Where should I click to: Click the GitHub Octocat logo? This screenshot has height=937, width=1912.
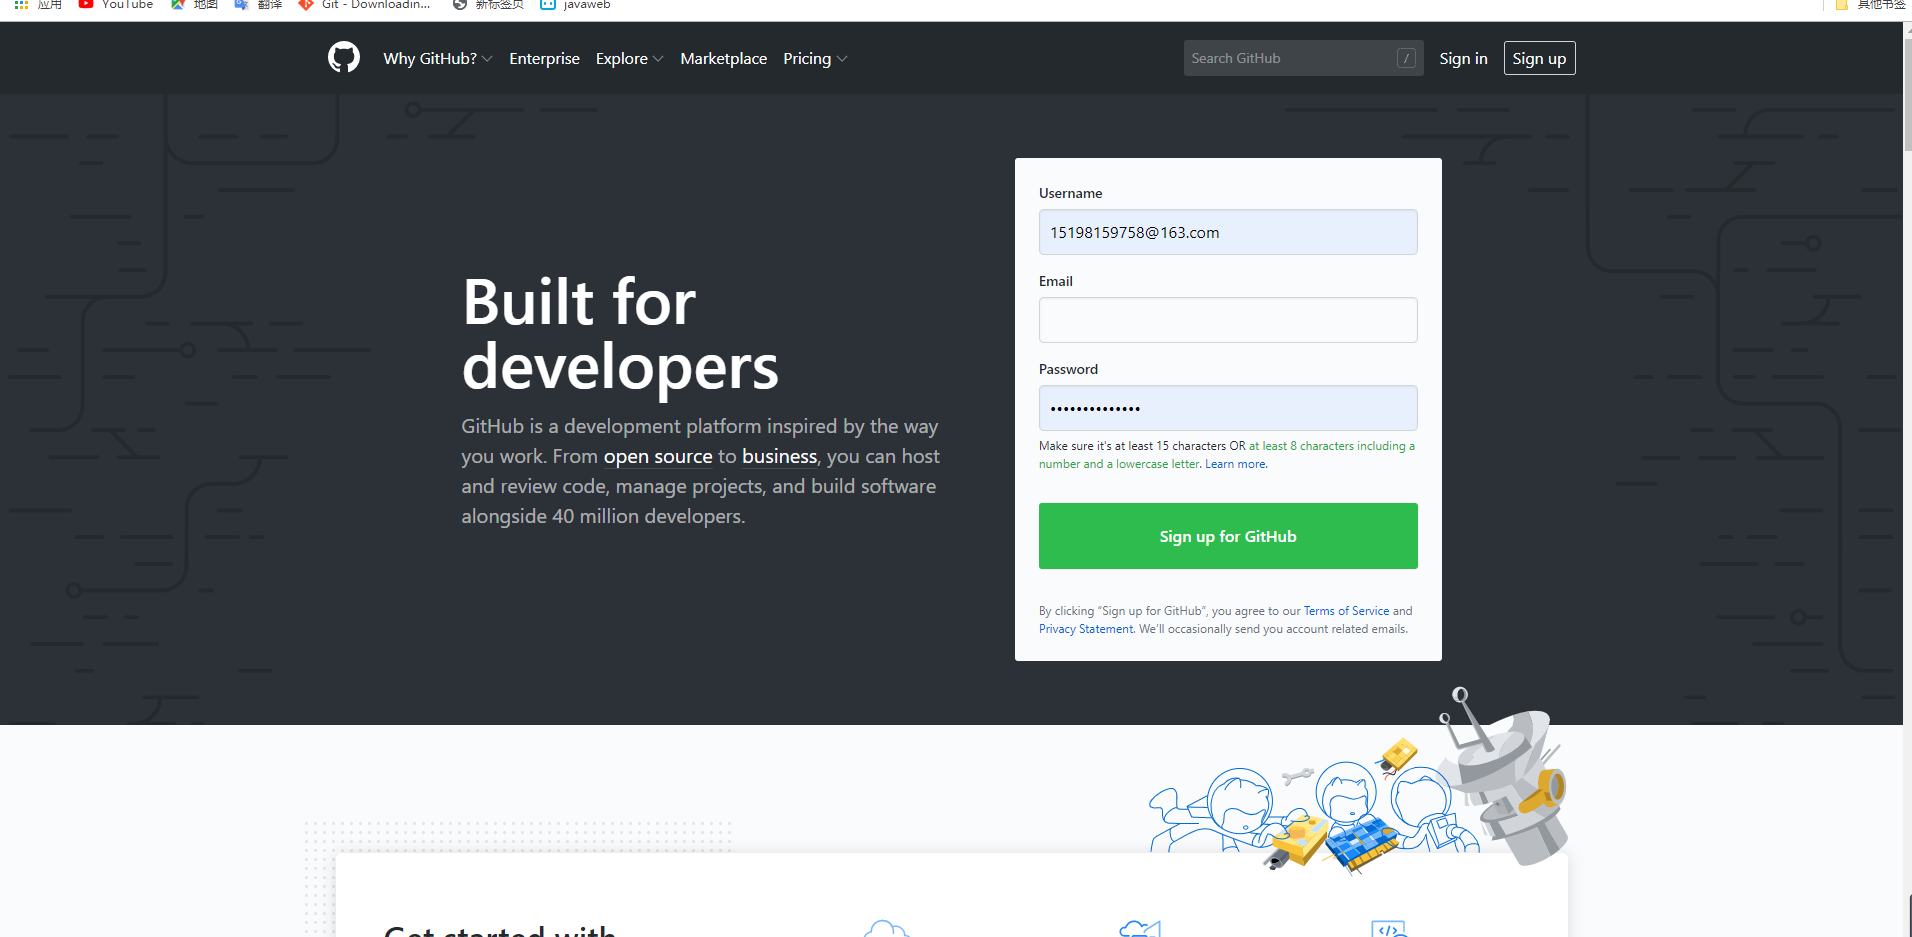344,58
